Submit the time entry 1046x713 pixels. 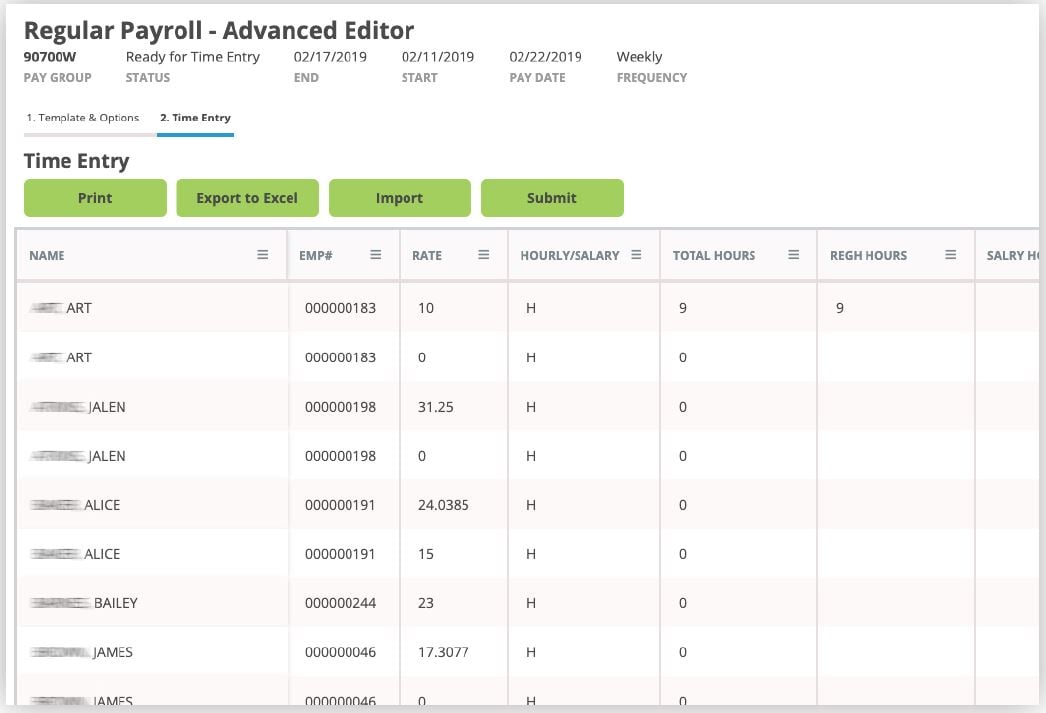pyautogui.click(x=552, y=198)
